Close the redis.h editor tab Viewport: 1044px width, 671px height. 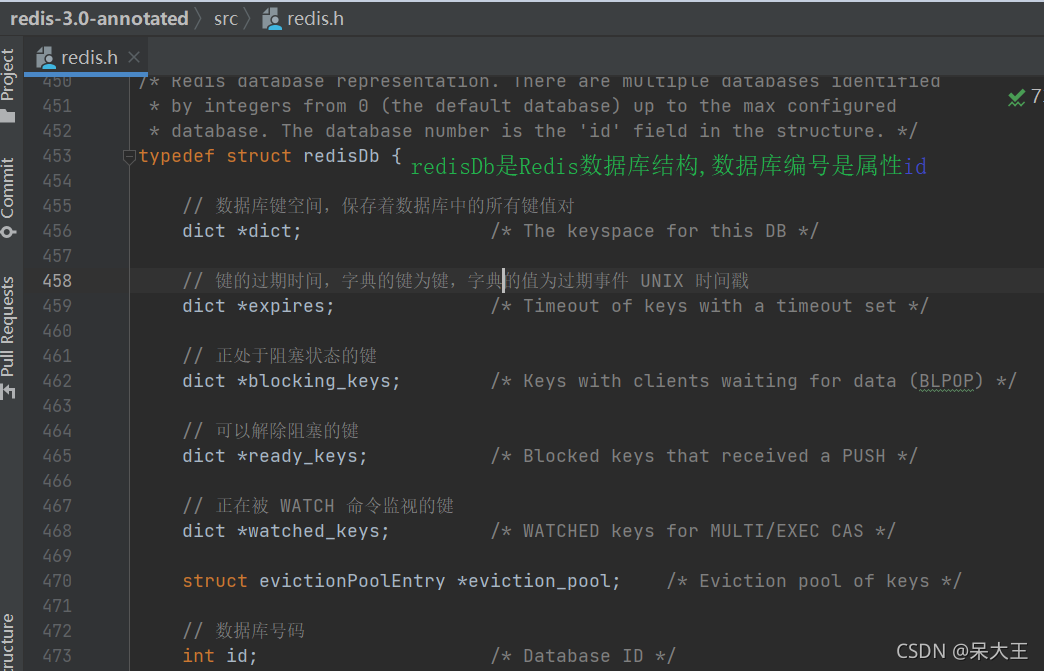click(x=134, y=57)
